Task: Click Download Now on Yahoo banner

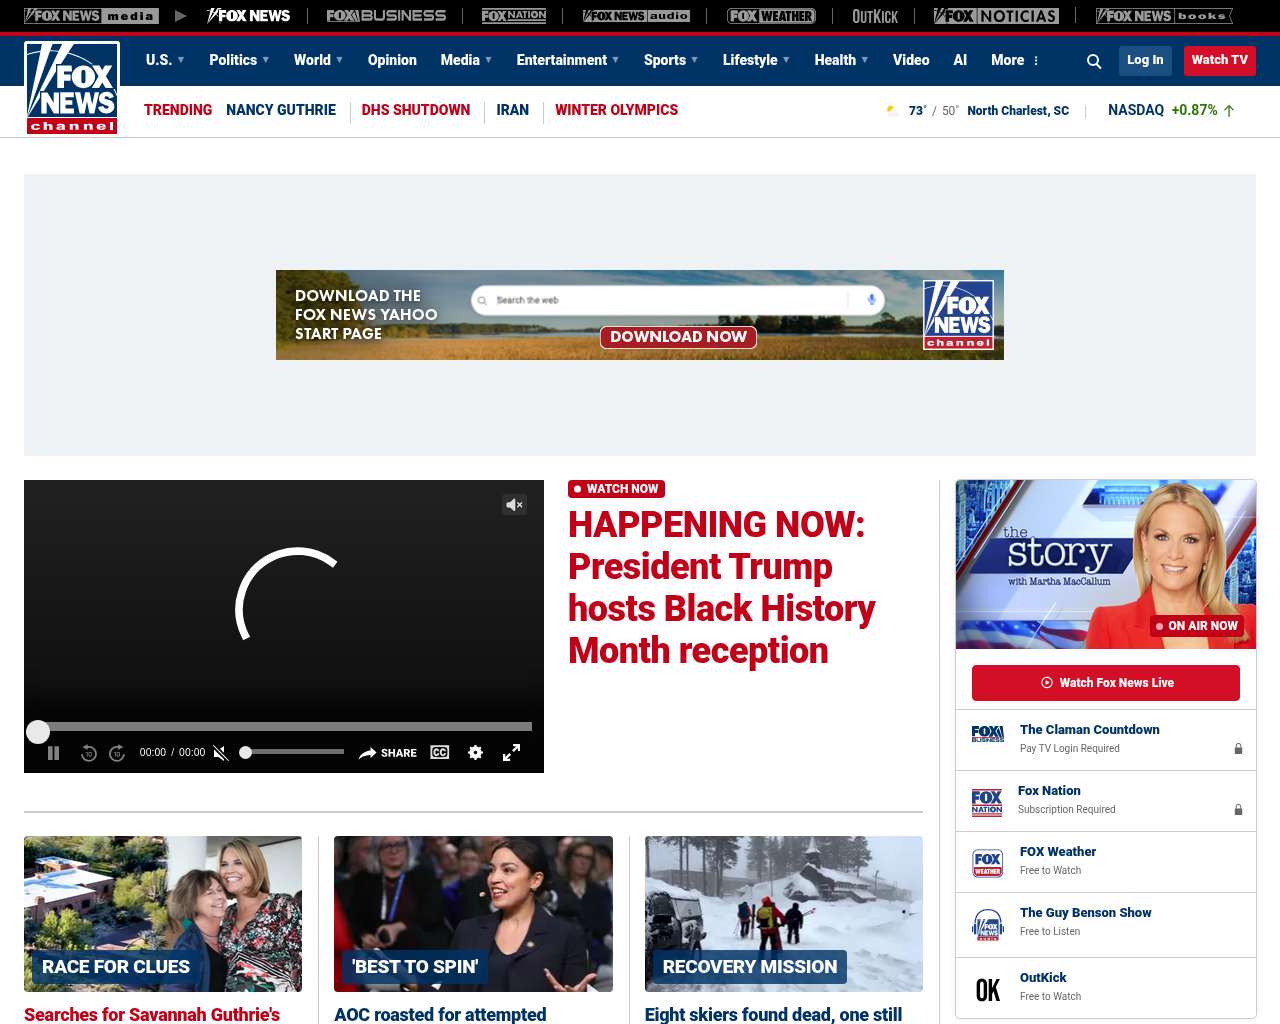Action: (x=678, y=337)
